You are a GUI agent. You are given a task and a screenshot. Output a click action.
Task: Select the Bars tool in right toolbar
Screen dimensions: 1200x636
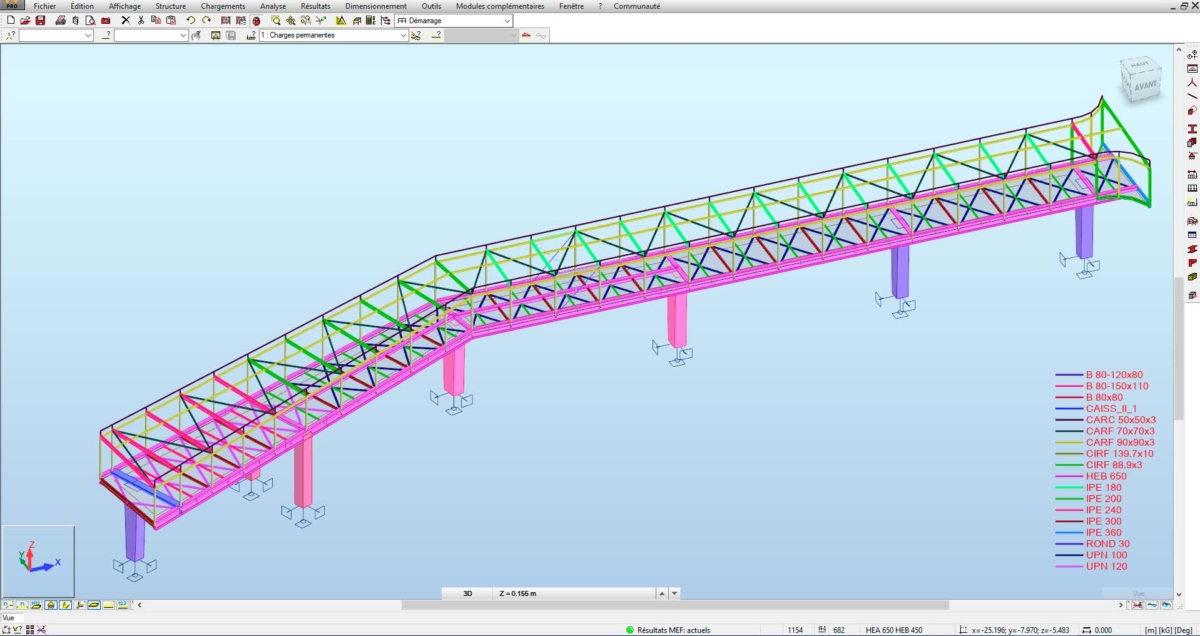point(1192,95)
